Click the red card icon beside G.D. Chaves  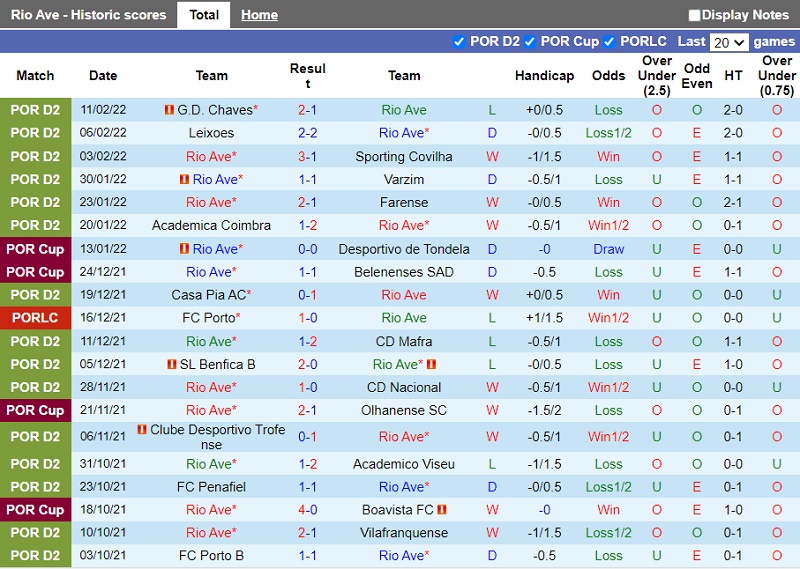point(169,110)
